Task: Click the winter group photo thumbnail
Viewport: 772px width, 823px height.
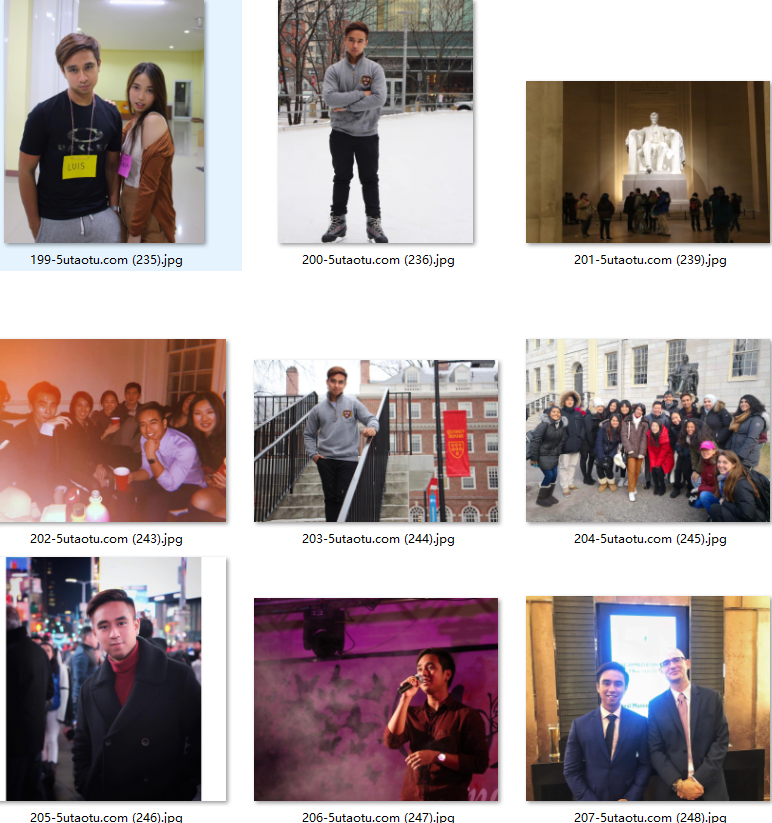Action: point(648,430)
